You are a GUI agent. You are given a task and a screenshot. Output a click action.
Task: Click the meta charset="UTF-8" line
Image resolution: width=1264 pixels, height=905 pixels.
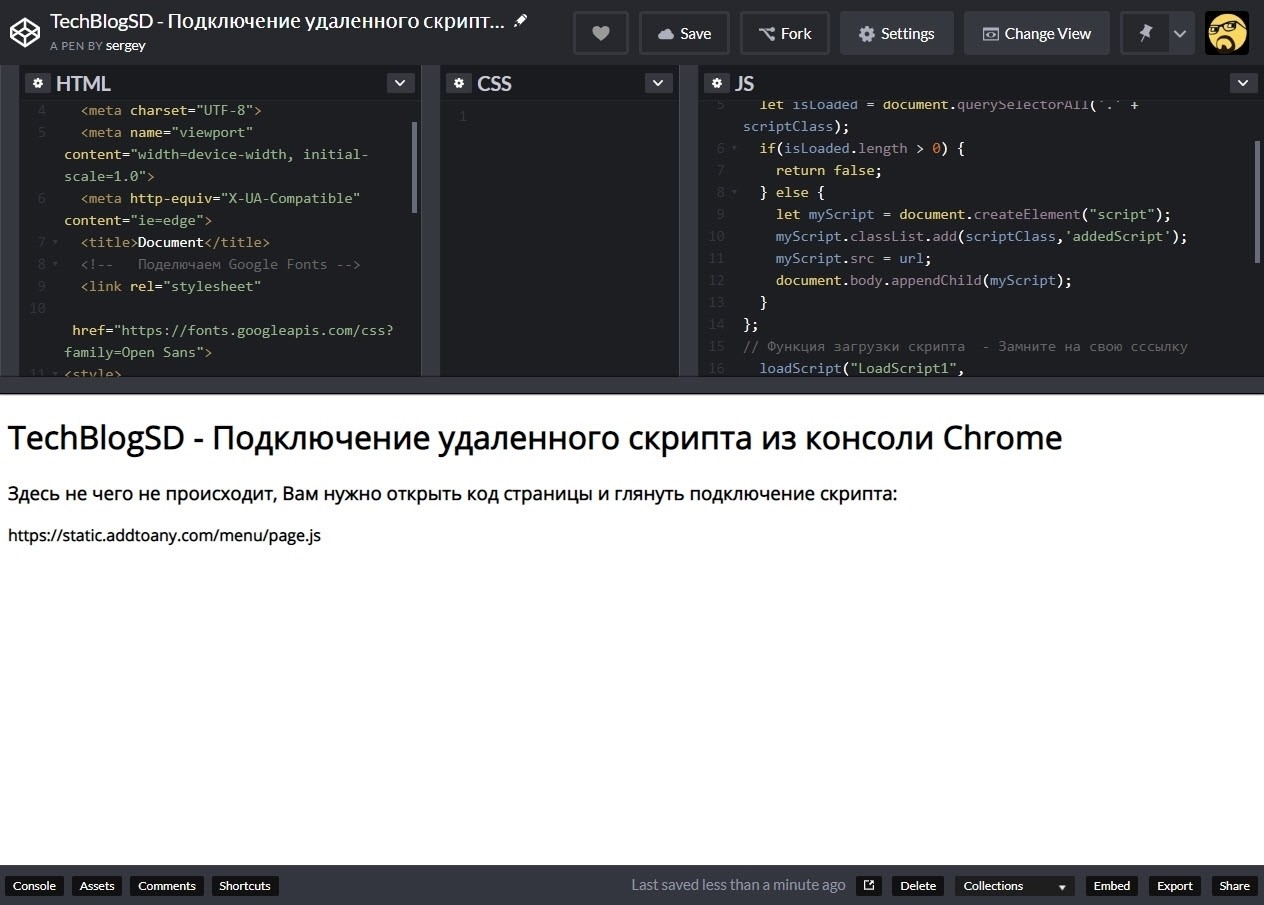pos(171,110)
